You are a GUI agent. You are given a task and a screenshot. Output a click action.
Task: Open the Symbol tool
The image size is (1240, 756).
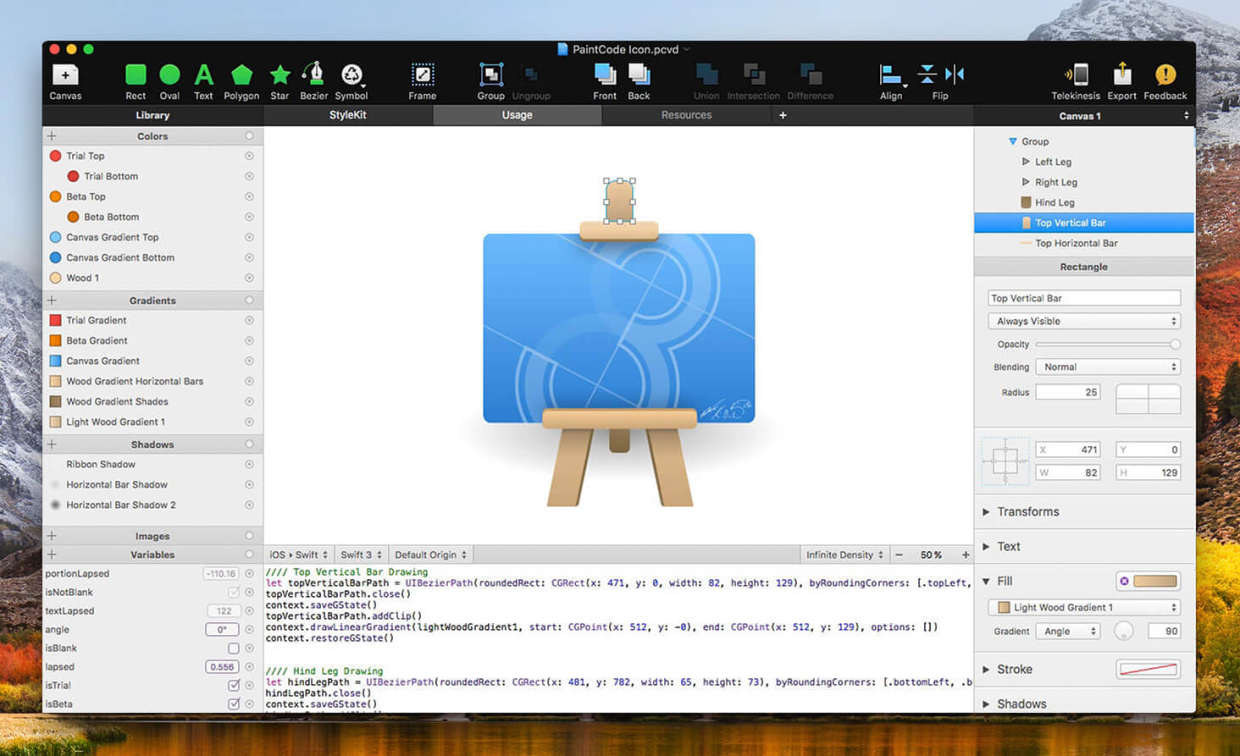point(351,81)
